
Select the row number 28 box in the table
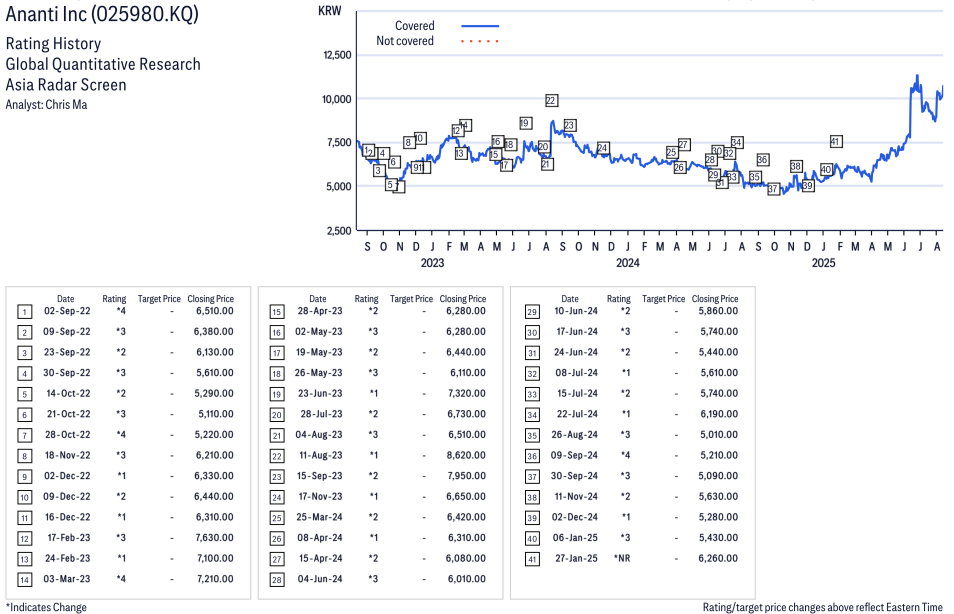(x=277, y=579)
